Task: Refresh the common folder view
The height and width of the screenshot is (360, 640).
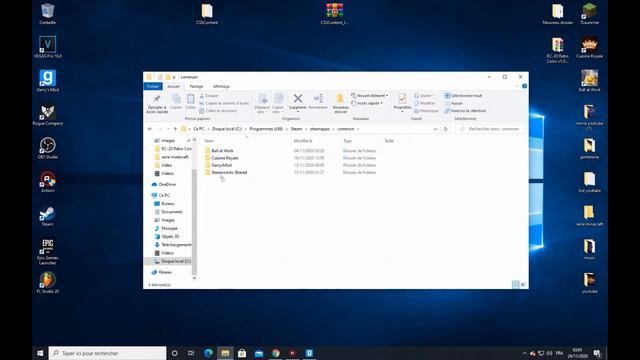Action: pos(446,129)
